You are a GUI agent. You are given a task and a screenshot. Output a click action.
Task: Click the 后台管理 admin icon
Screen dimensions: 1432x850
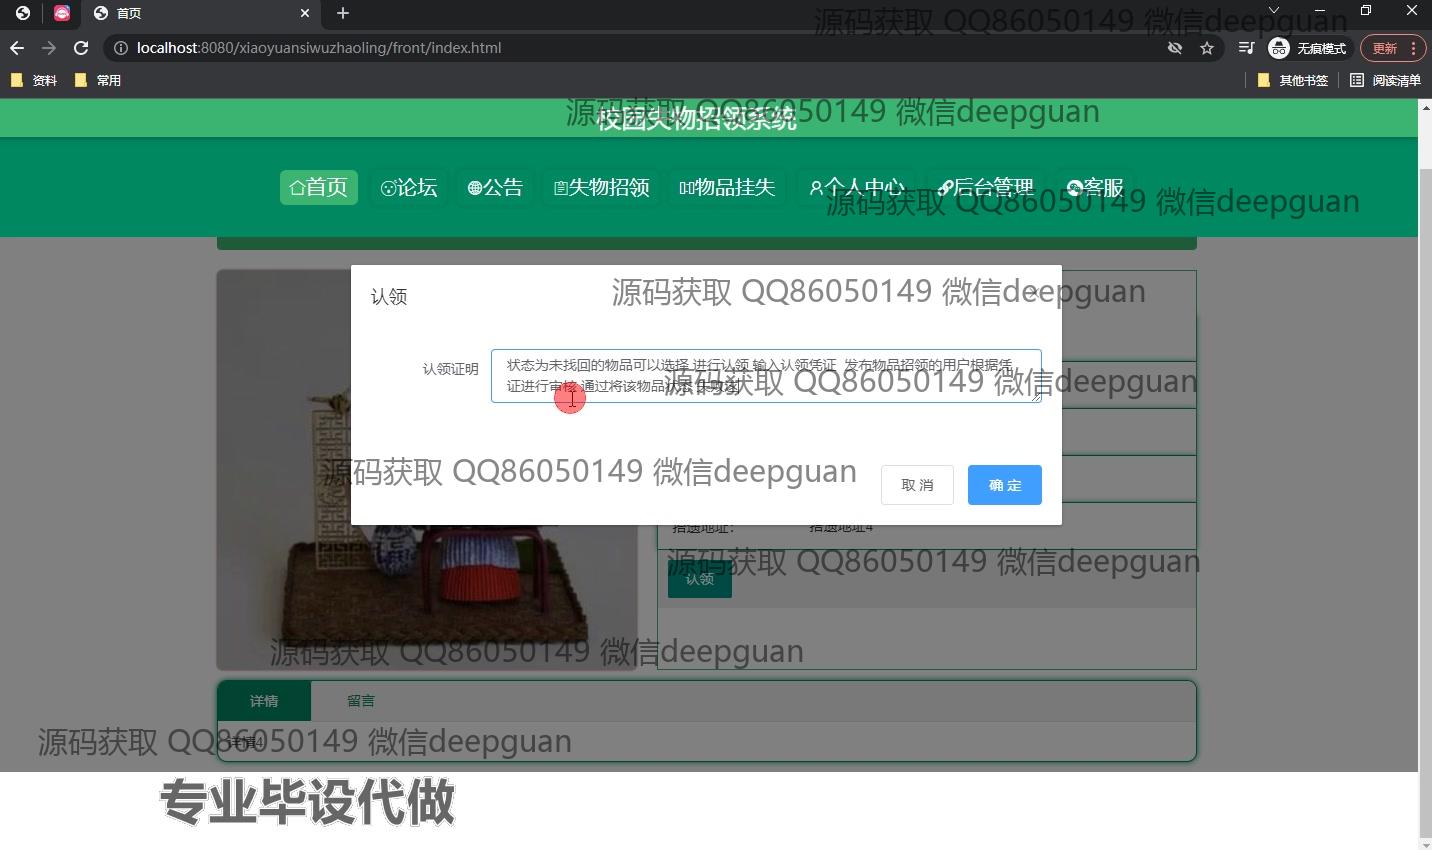click(946, 187)
